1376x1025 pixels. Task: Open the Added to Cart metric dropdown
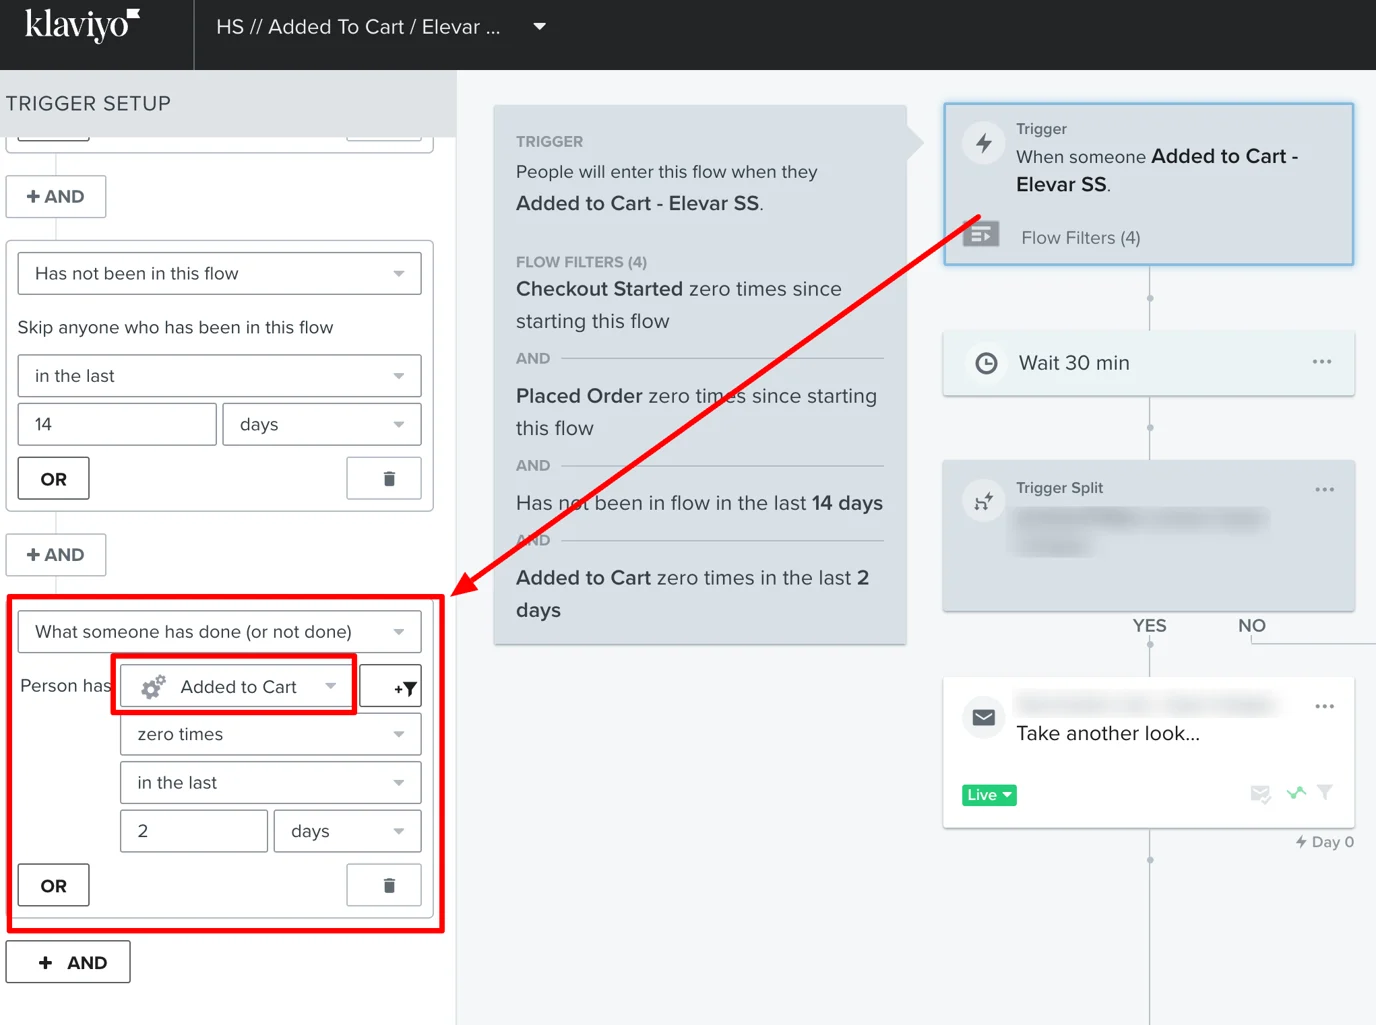click(x=238, y=687)
